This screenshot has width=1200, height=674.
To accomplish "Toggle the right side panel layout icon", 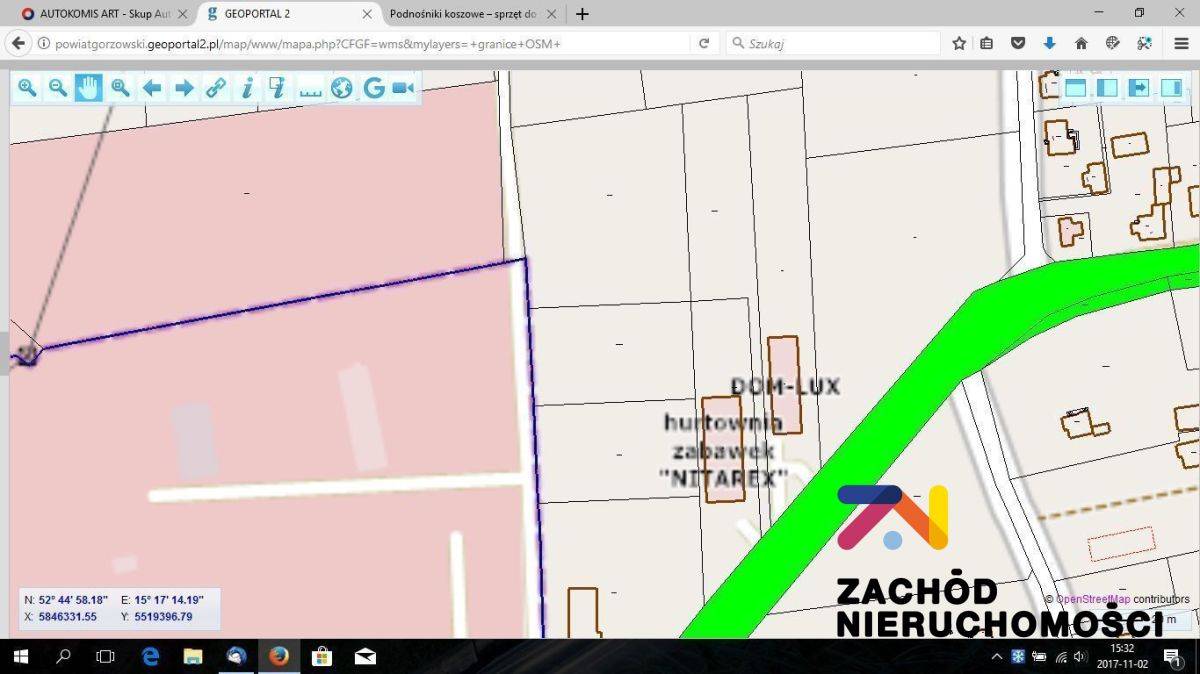I will tap(1171, 87).
